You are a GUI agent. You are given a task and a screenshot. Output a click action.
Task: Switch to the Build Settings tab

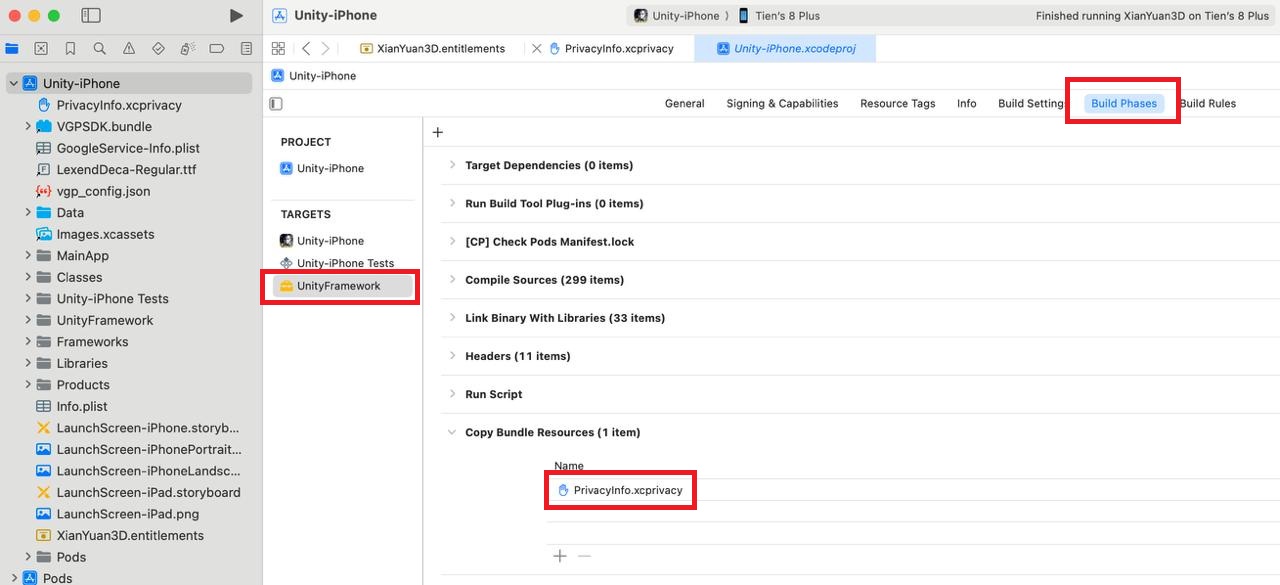(x=1029, y=102)
